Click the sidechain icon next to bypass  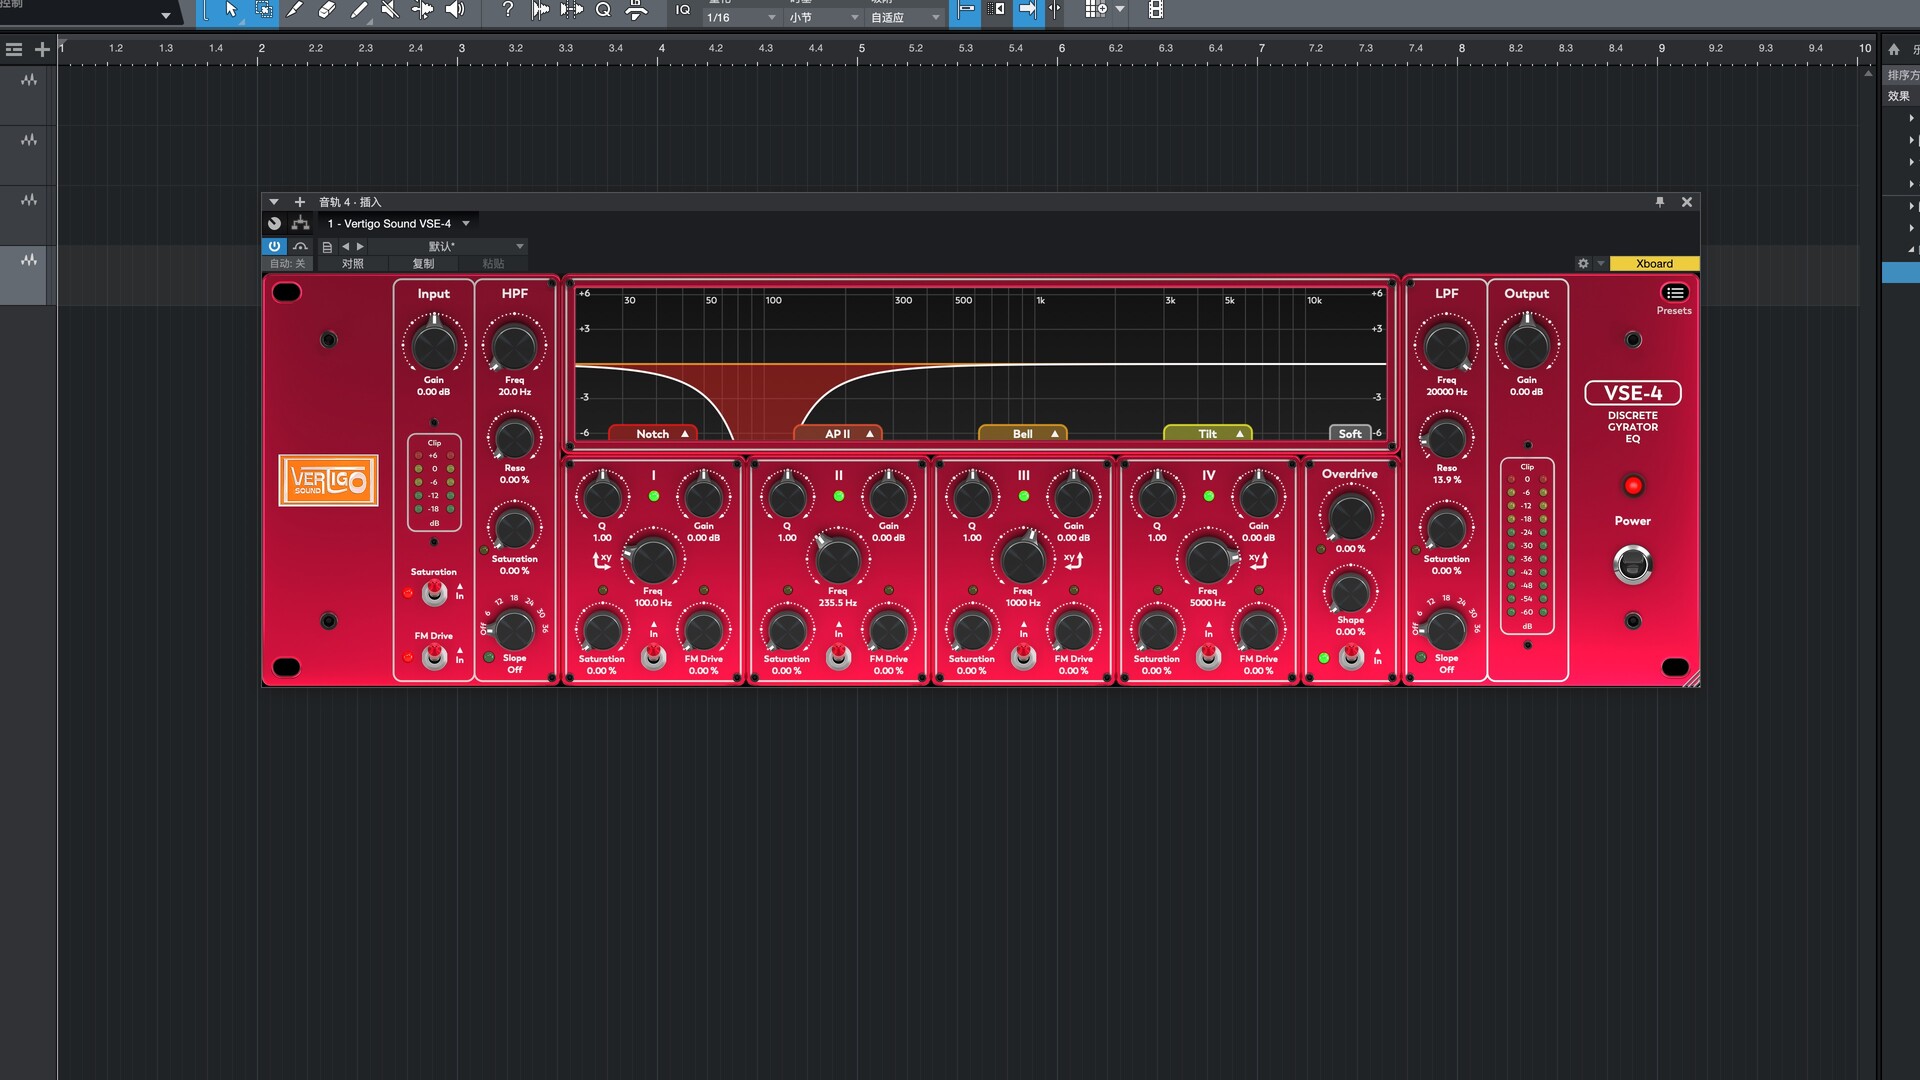(x=300, y=246)
